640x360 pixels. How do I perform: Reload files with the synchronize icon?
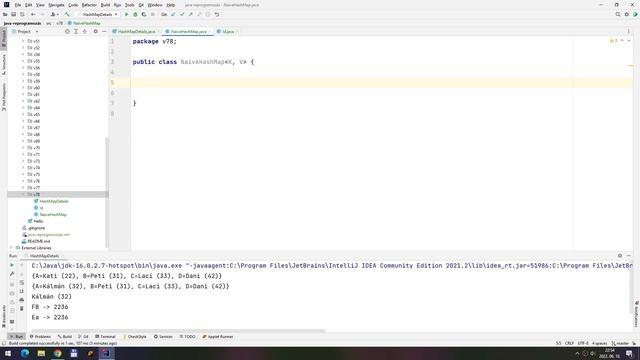point(22,14)
